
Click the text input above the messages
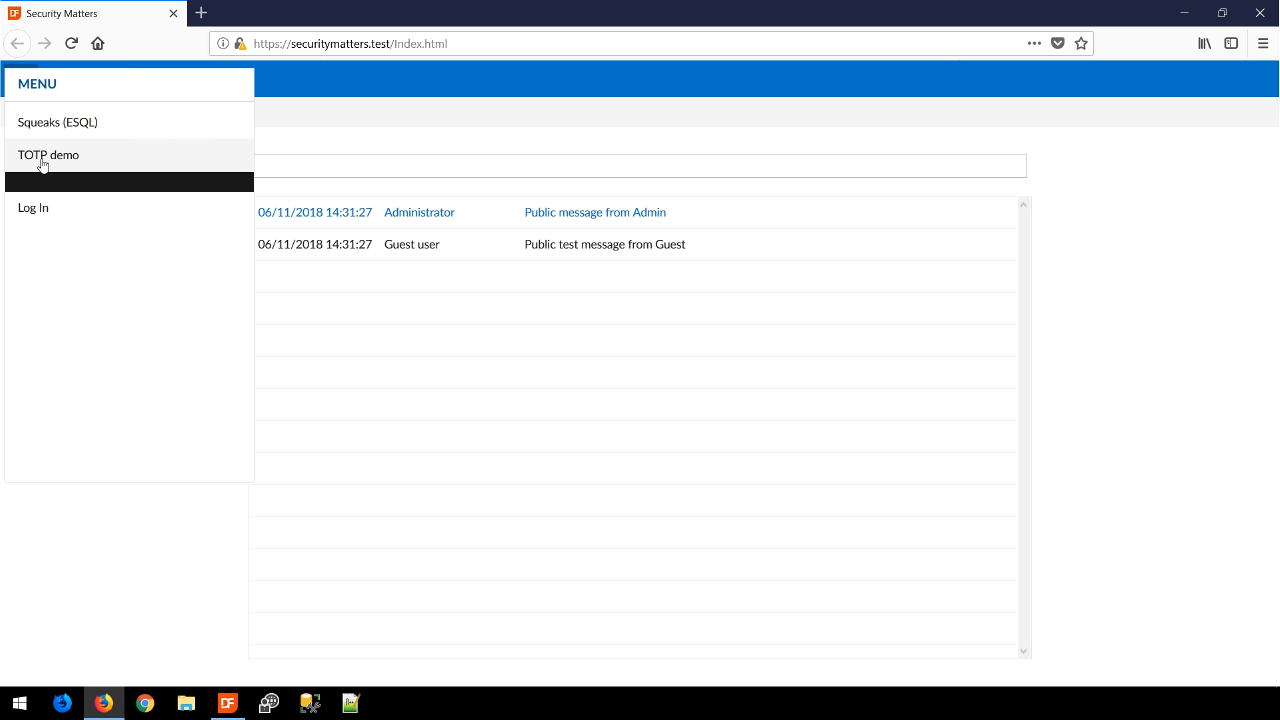coord(640,166)
